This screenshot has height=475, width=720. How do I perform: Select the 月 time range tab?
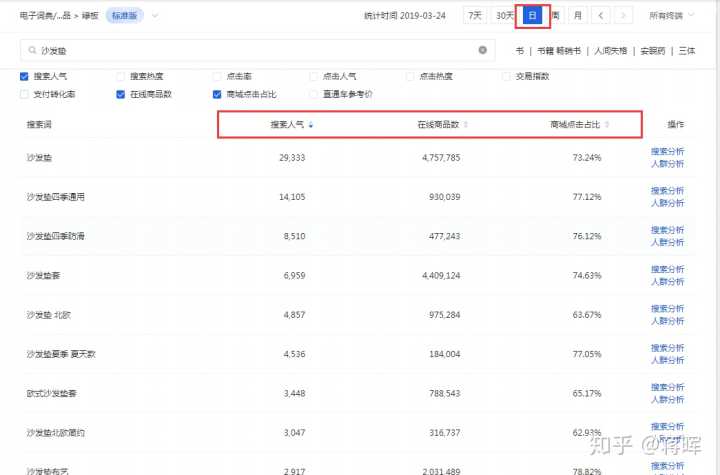[576, 16]
